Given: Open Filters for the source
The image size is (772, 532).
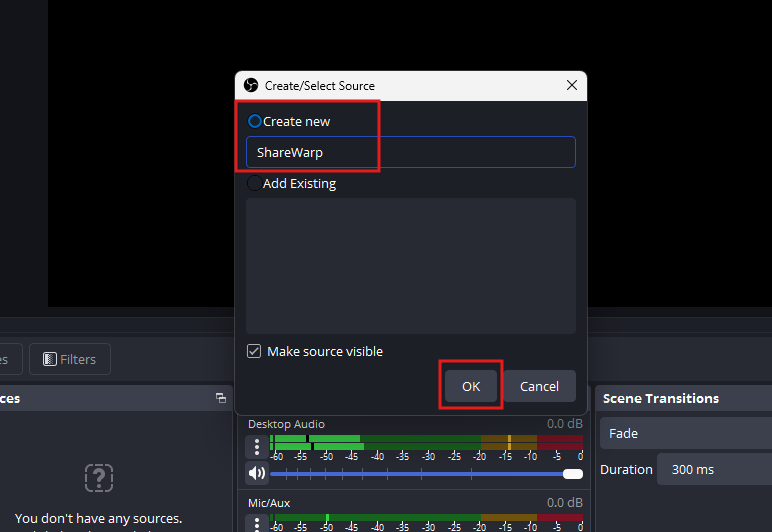Looking at the screenshot, I should [69, 359].
